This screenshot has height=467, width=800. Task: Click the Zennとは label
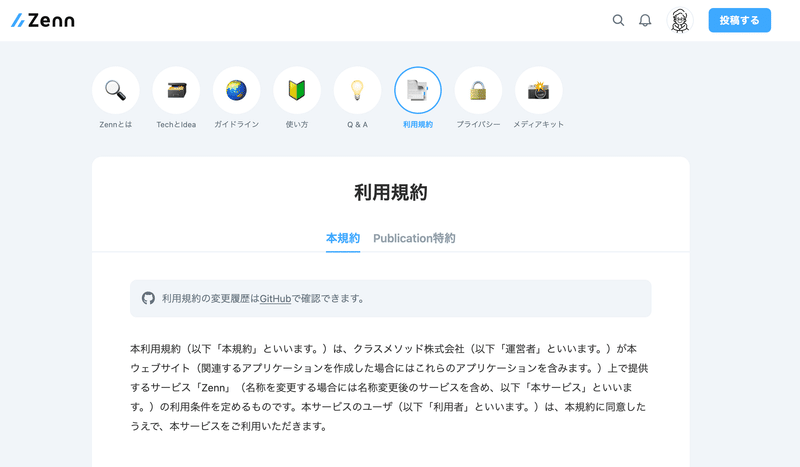pyautogui.click(x=116, y=125)
